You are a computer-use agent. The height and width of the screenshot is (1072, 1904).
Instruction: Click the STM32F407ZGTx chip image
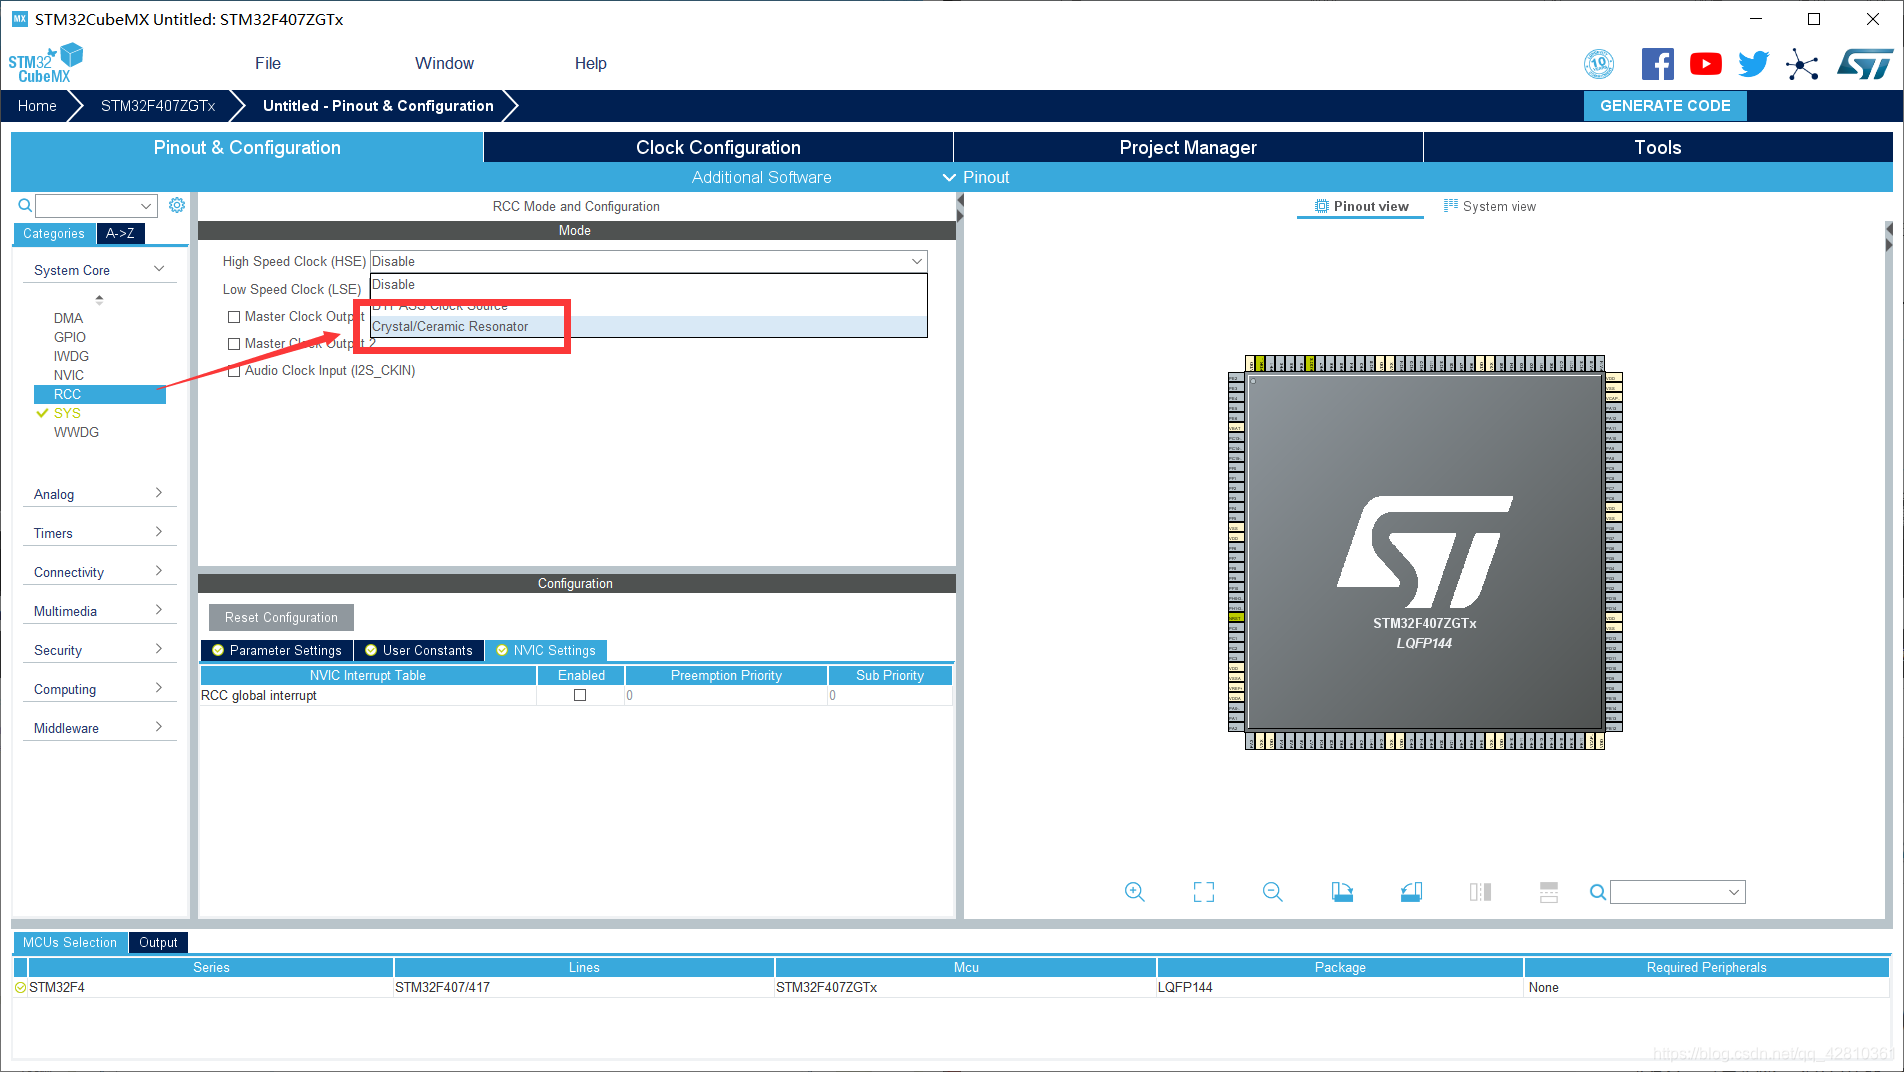pyautogui.click(x=1425, y=552)
